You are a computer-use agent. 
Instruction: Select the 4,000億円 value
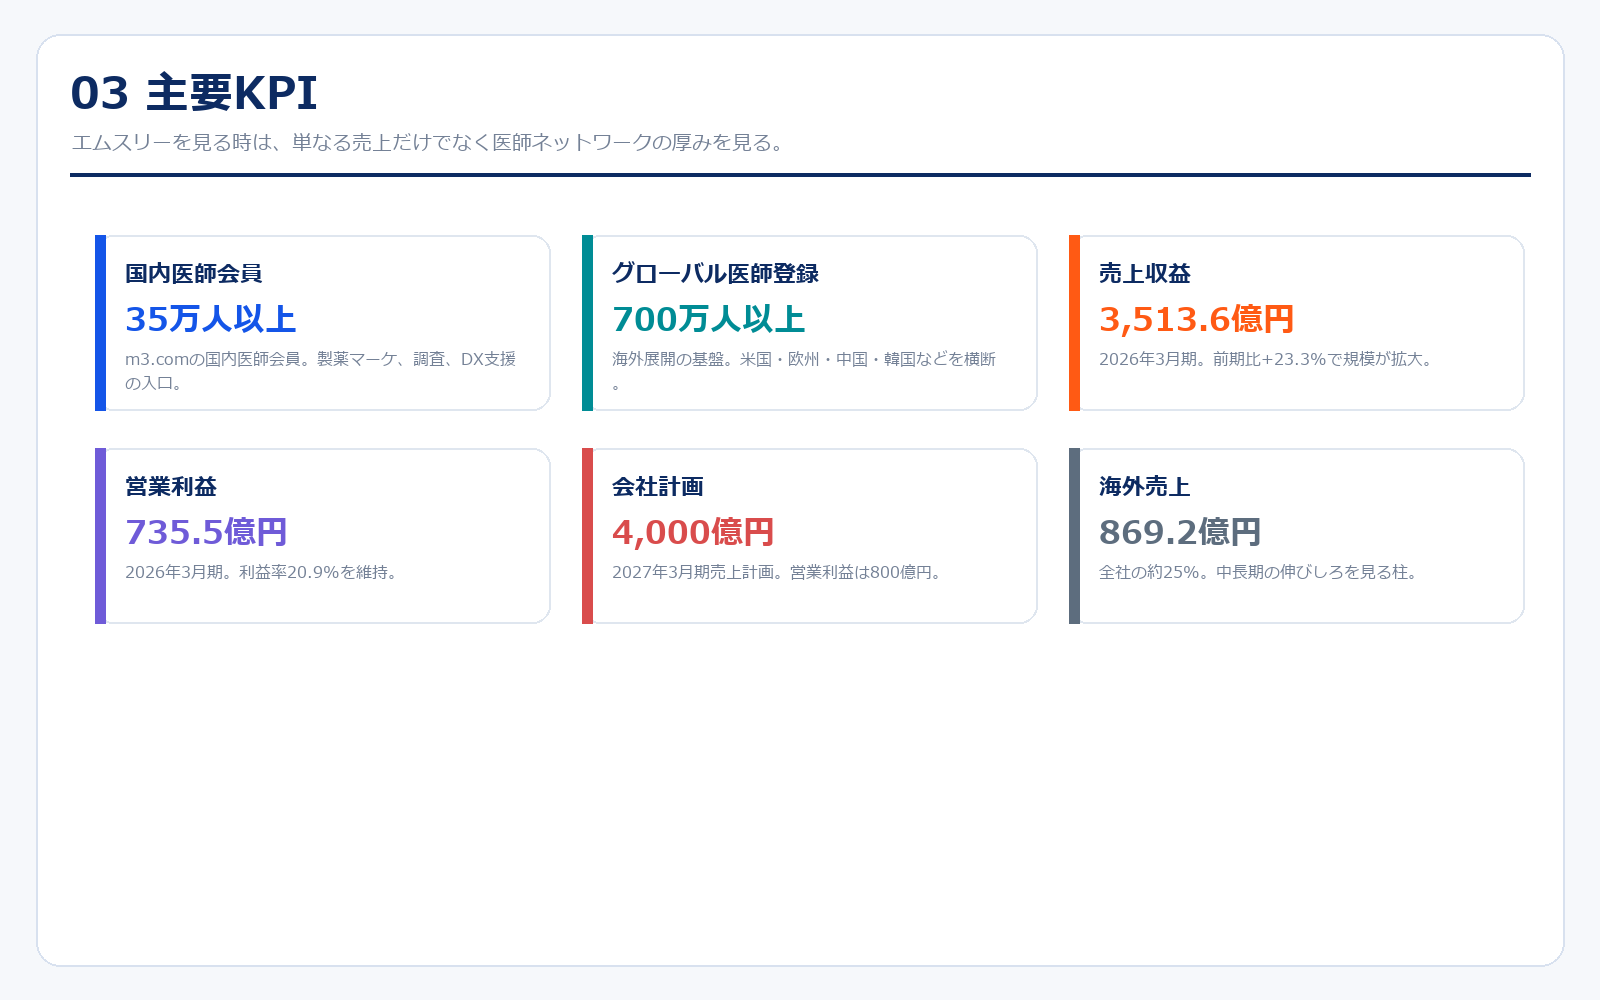click(693, 532)
